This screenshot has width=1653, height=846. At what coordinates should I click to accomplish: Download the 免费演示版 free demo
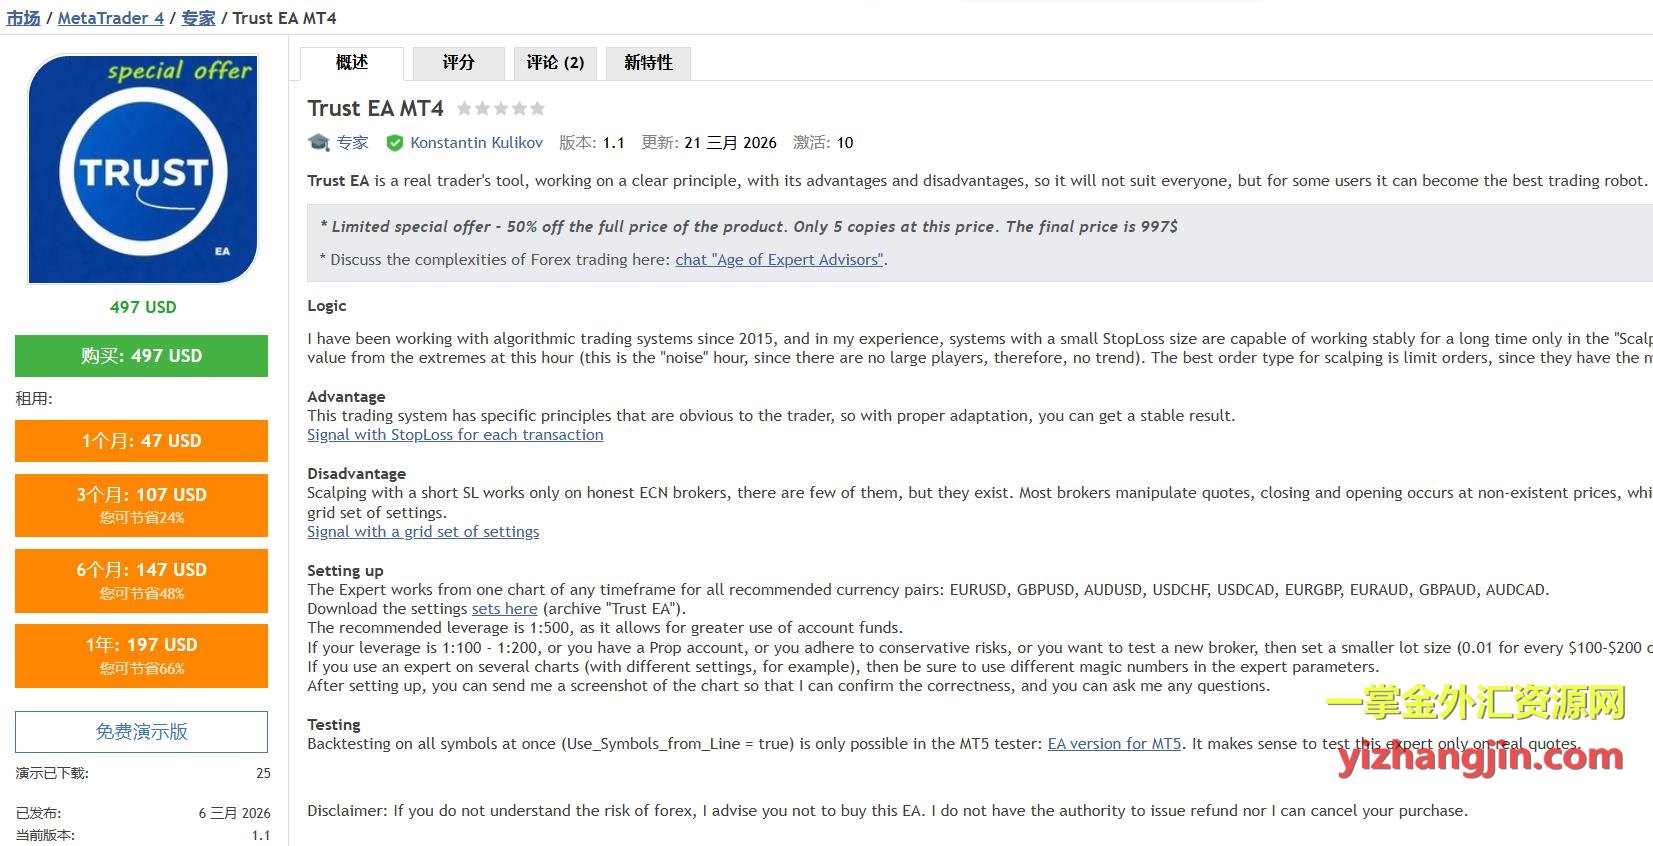(x=141, y=732)
